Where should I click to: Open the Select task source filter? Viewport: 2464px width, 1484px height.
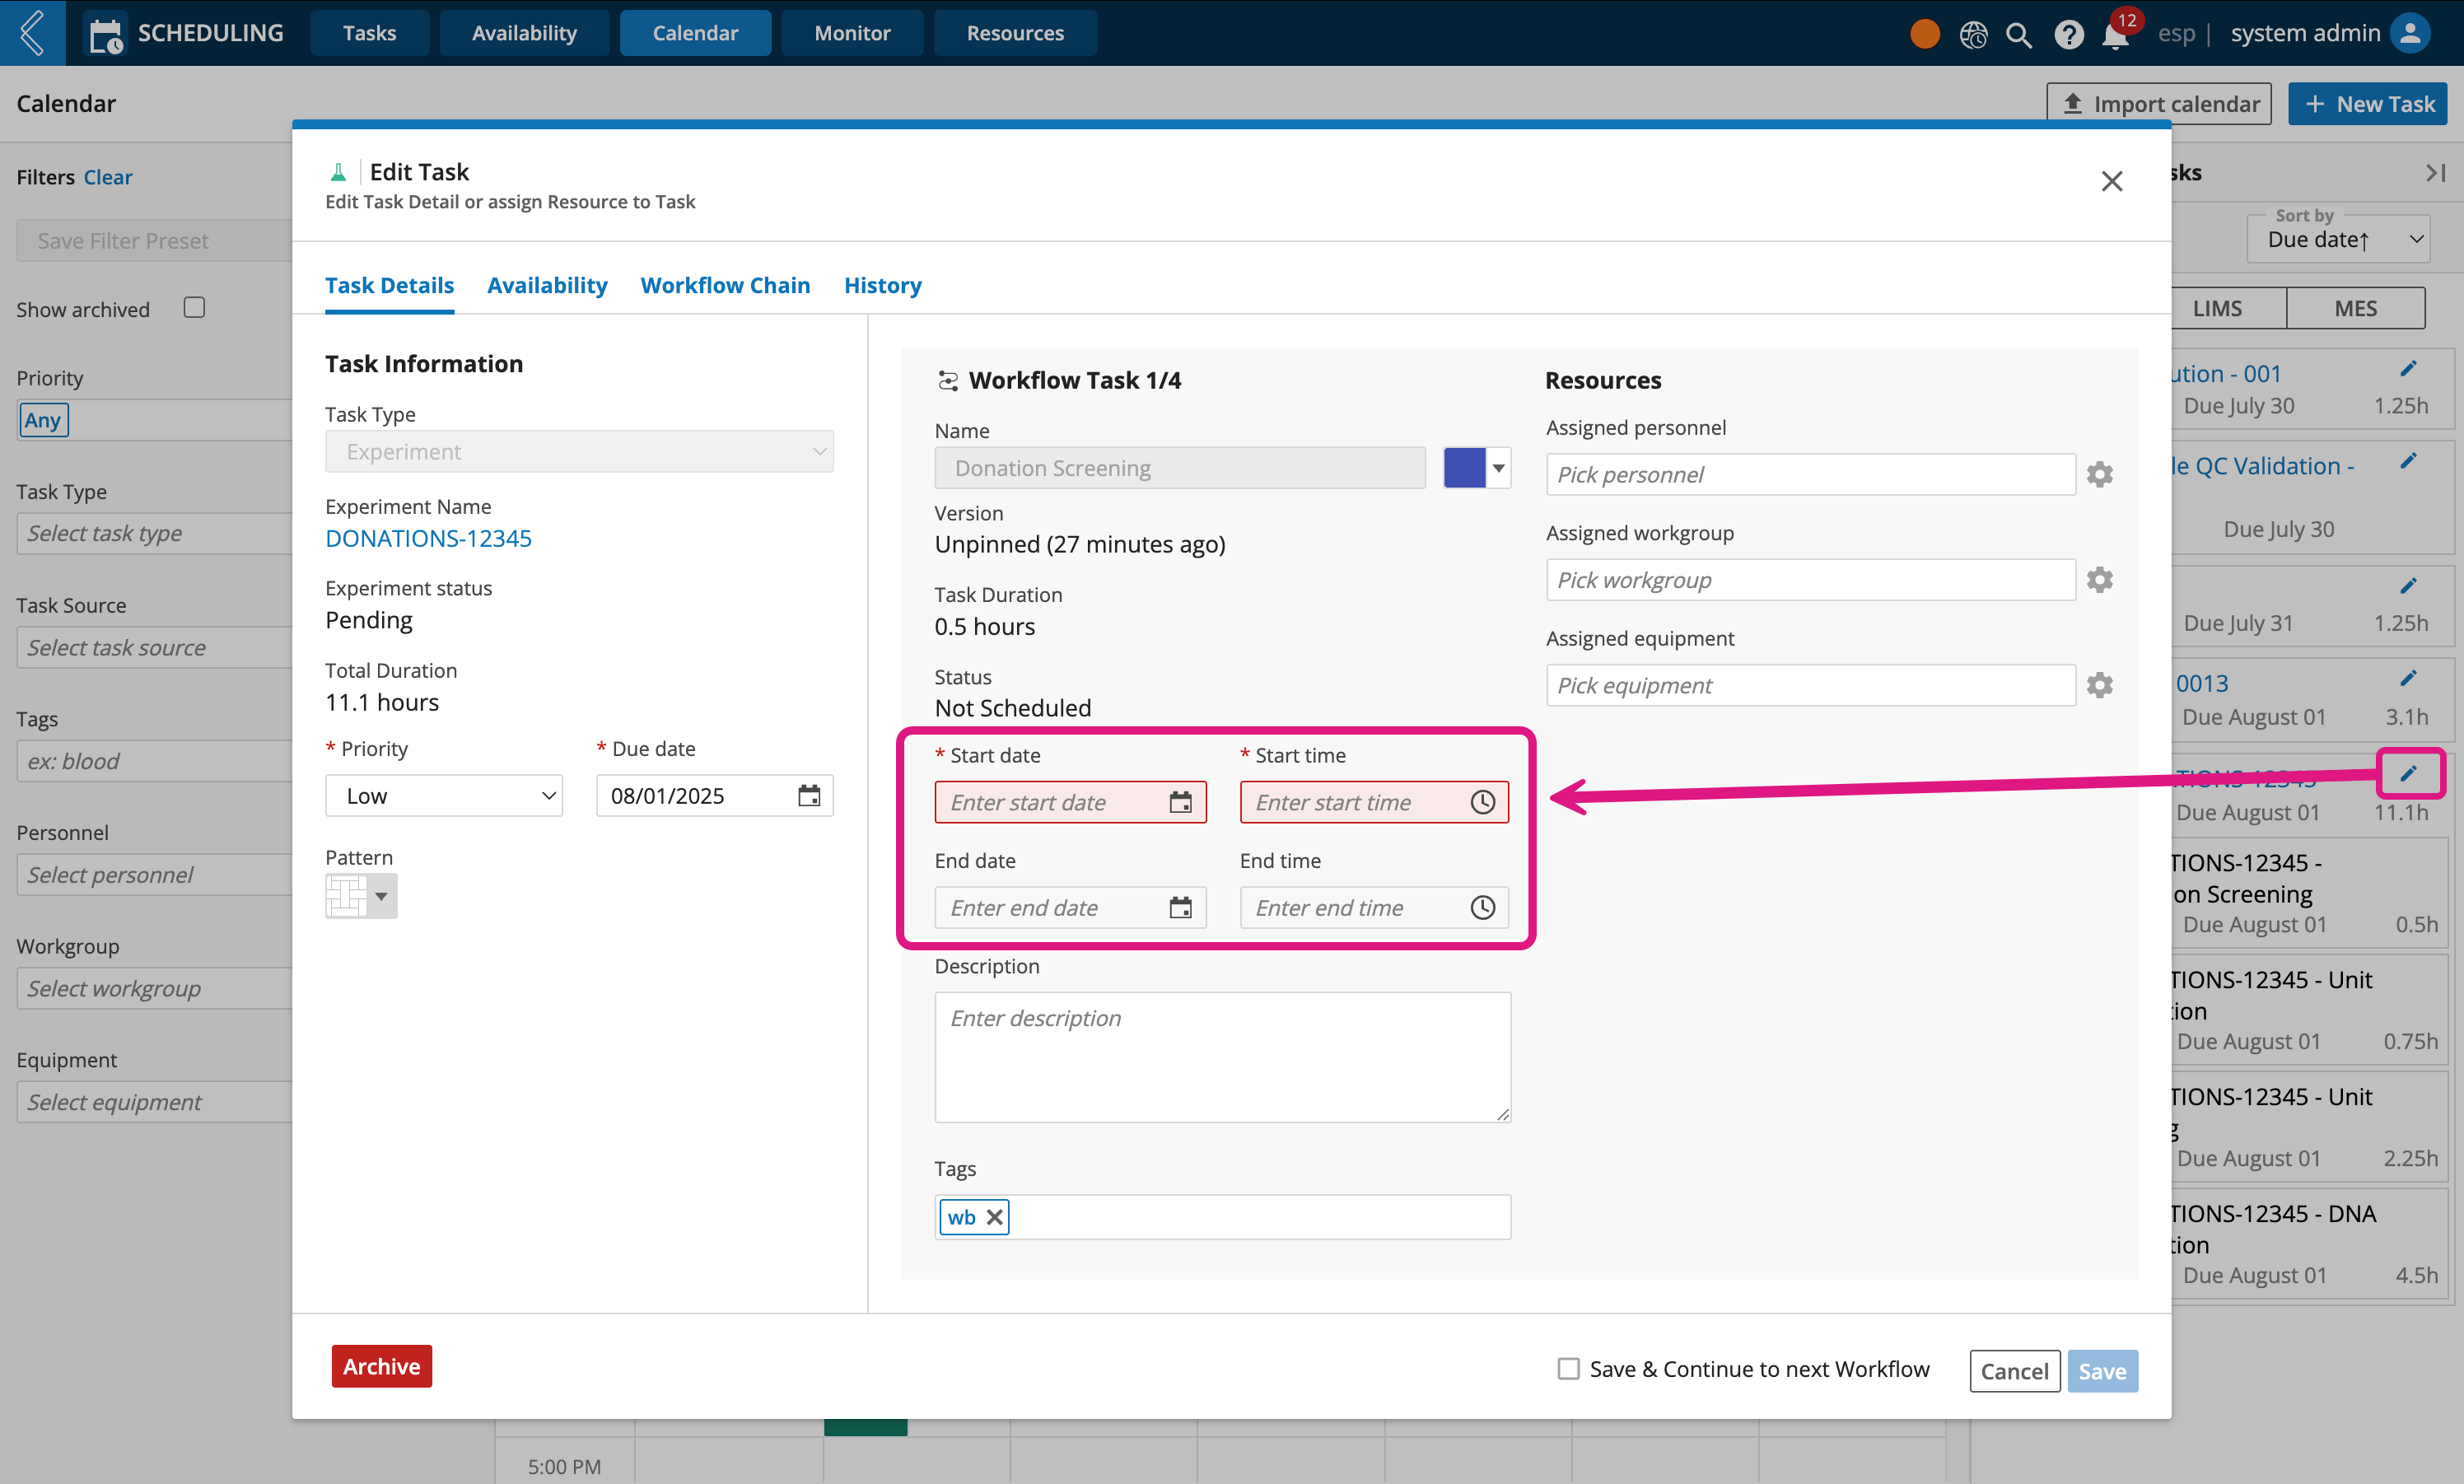point(155,648)
